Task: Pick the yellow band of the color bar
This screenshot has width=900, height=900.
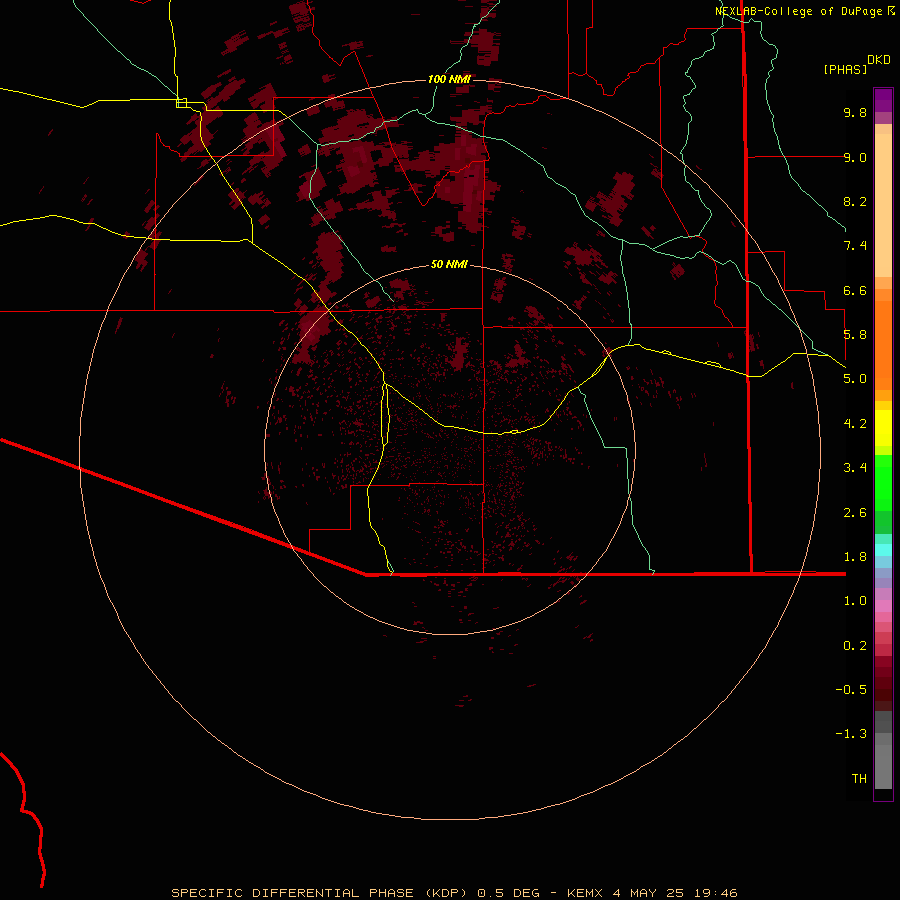Action: point(883,428)
